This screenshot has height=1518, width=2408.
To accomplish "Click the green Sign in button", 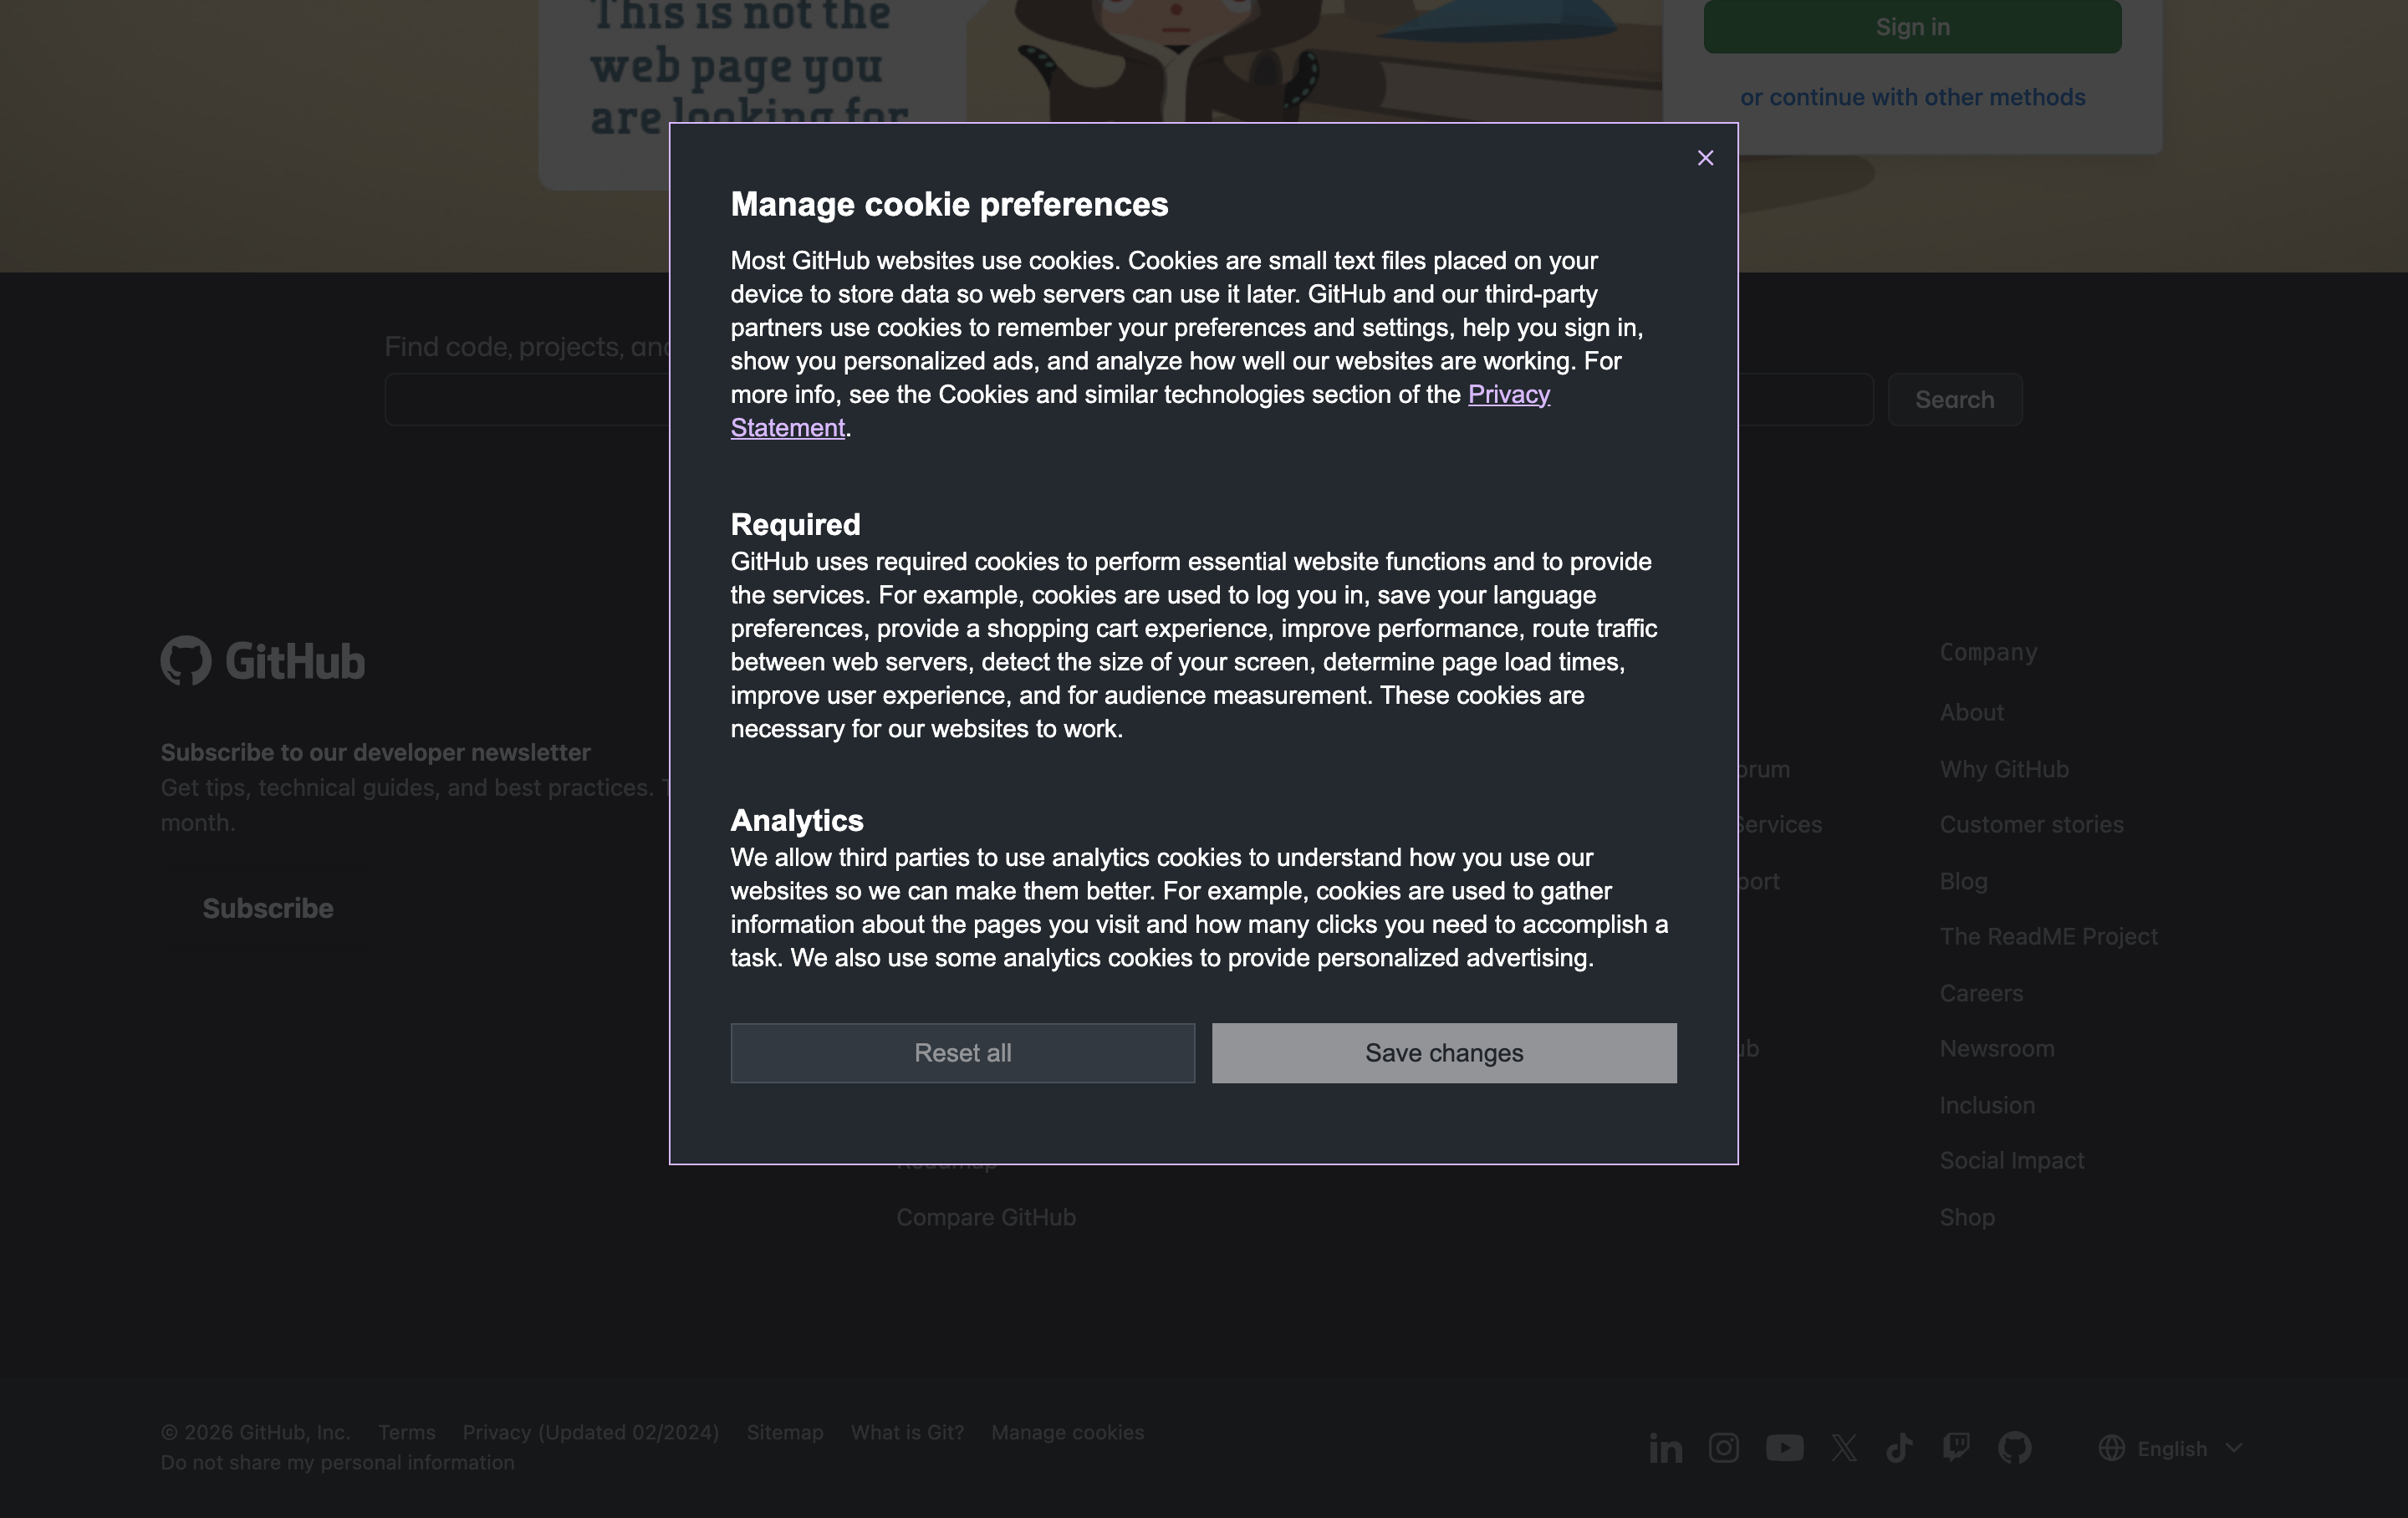I will 1912,27.
